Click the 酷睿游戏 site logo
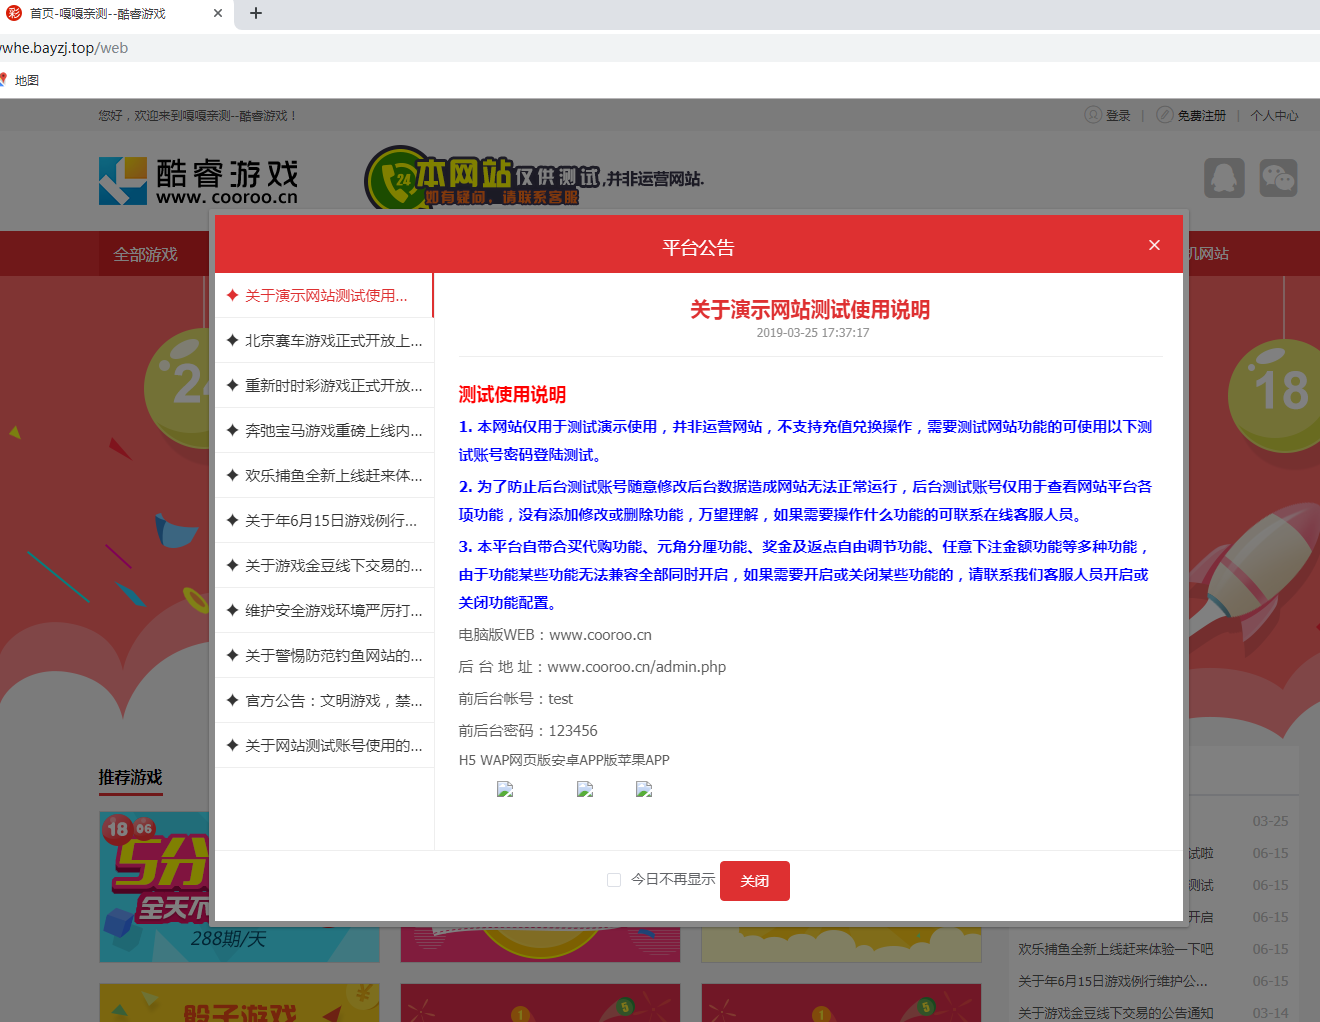 click(199, 181)
